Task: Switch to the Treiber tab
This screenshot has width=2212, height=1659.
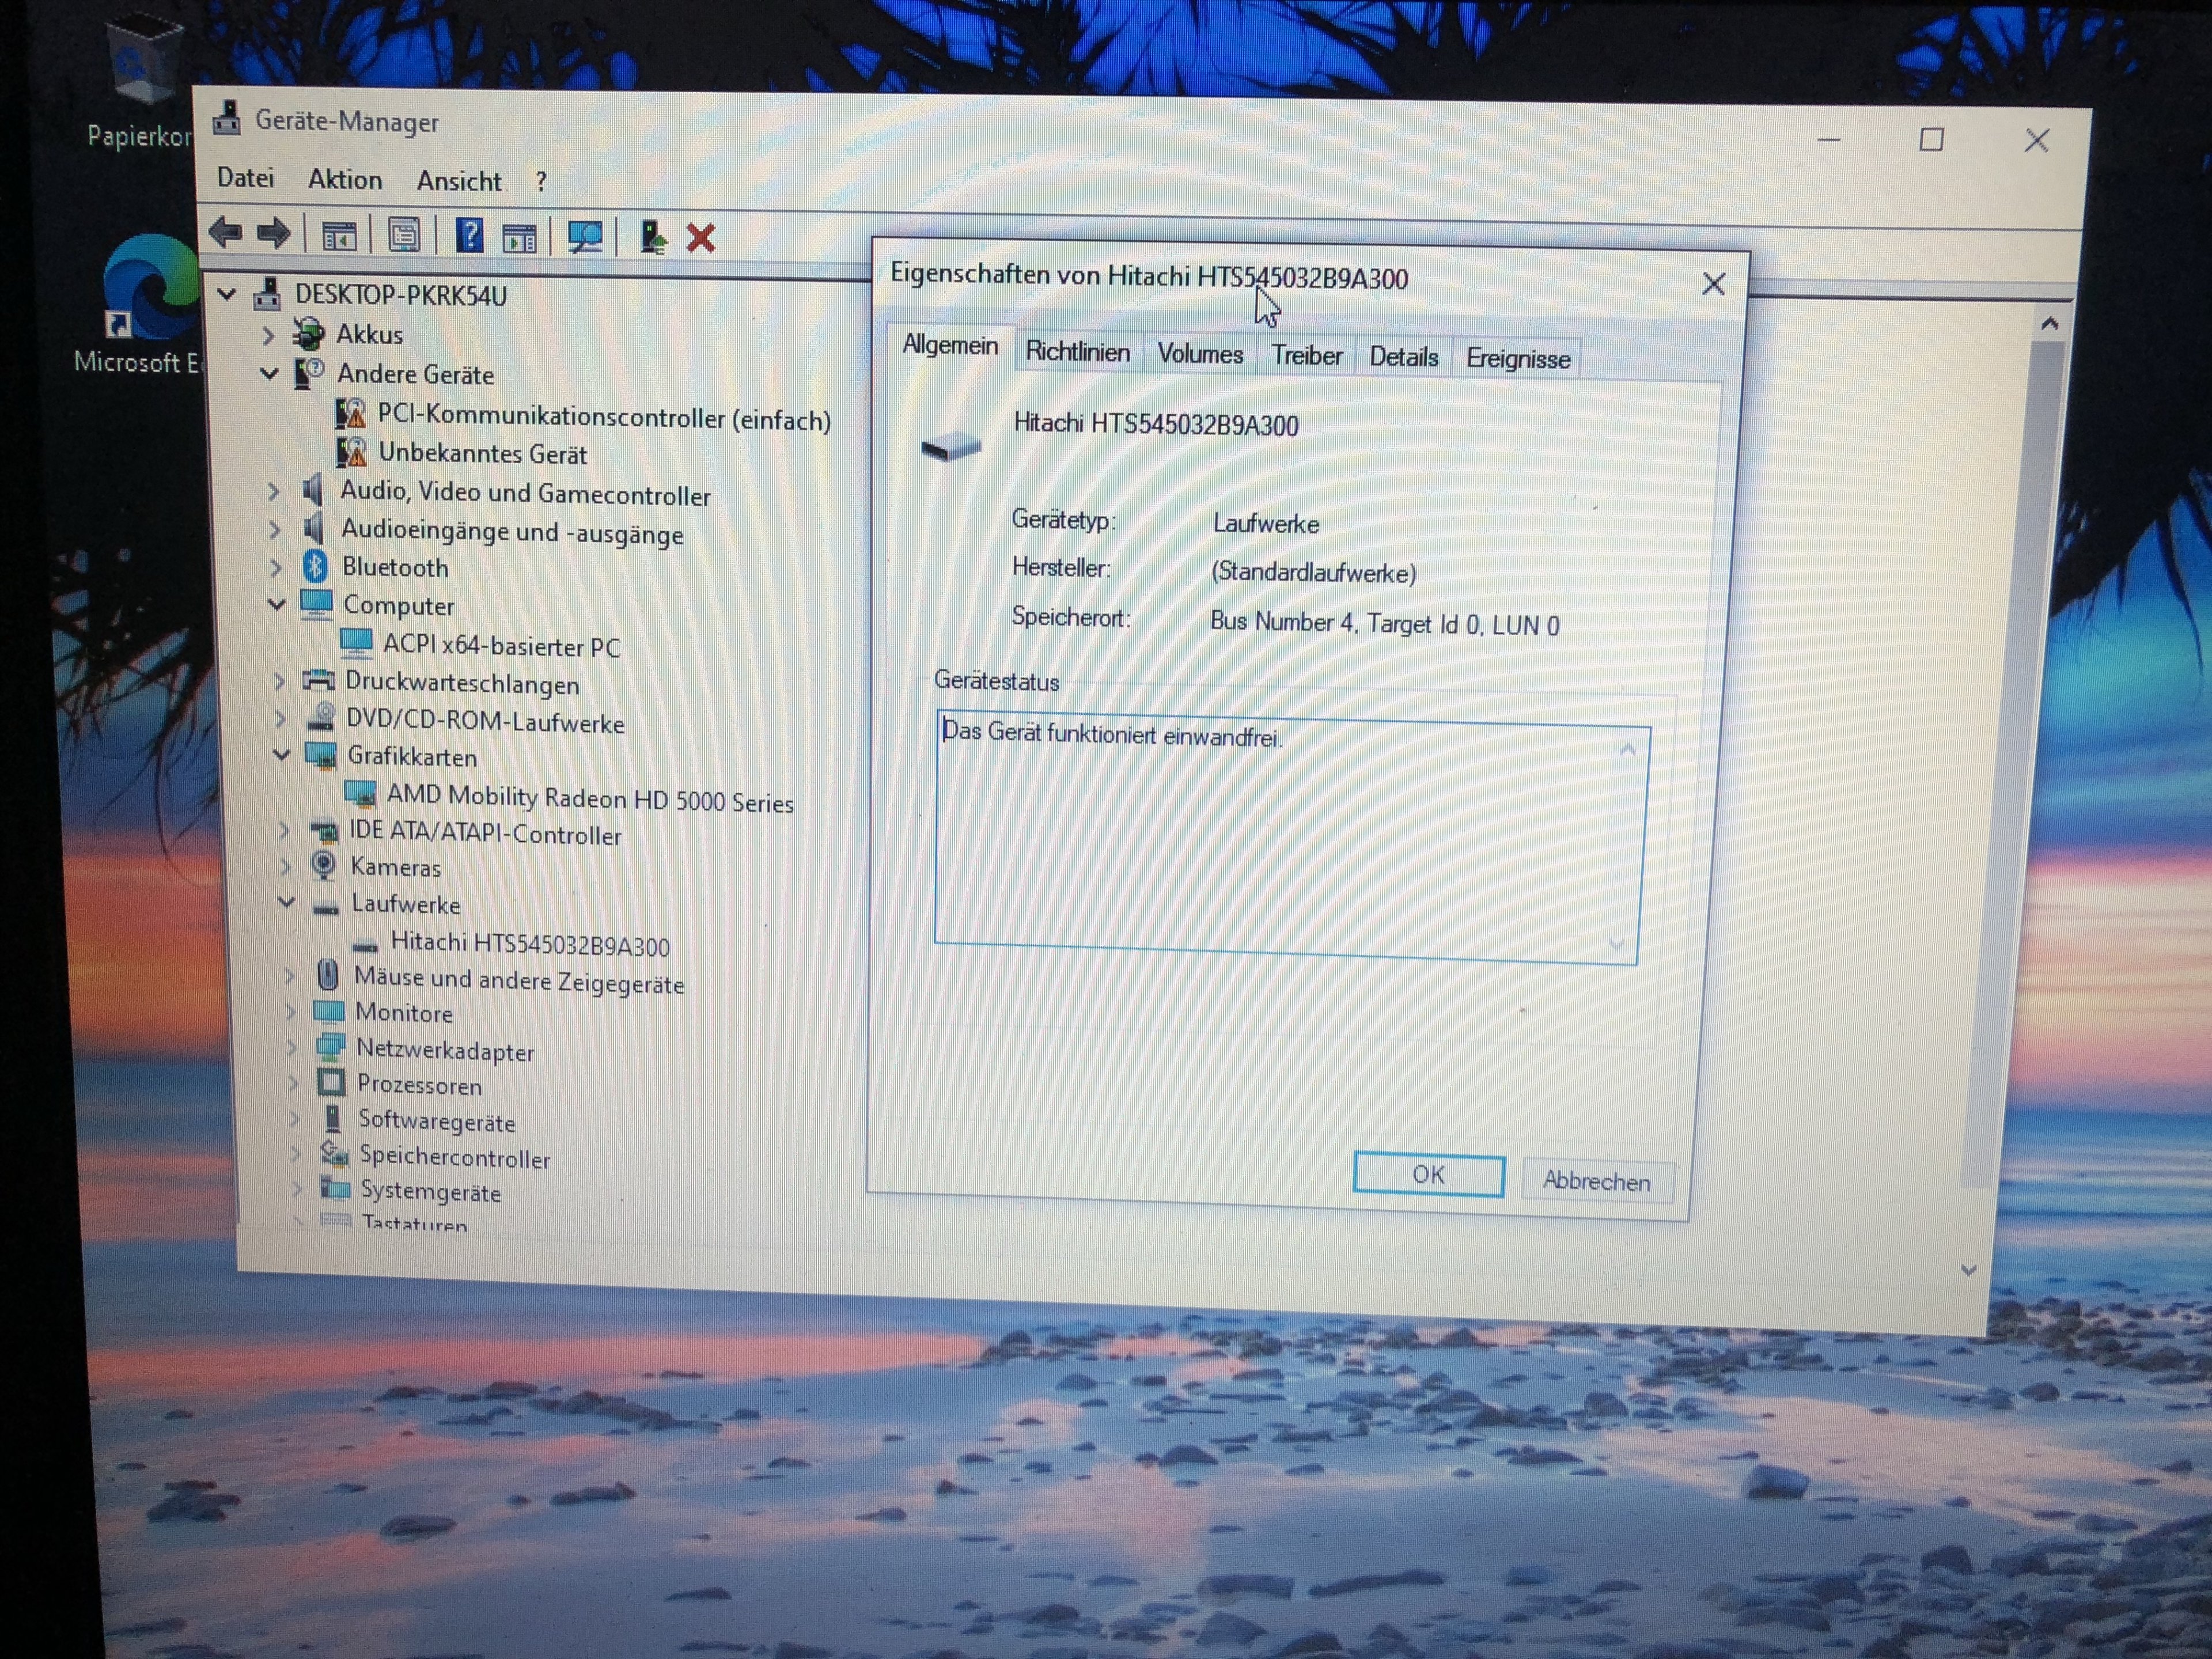Action: coord(1306,356)
